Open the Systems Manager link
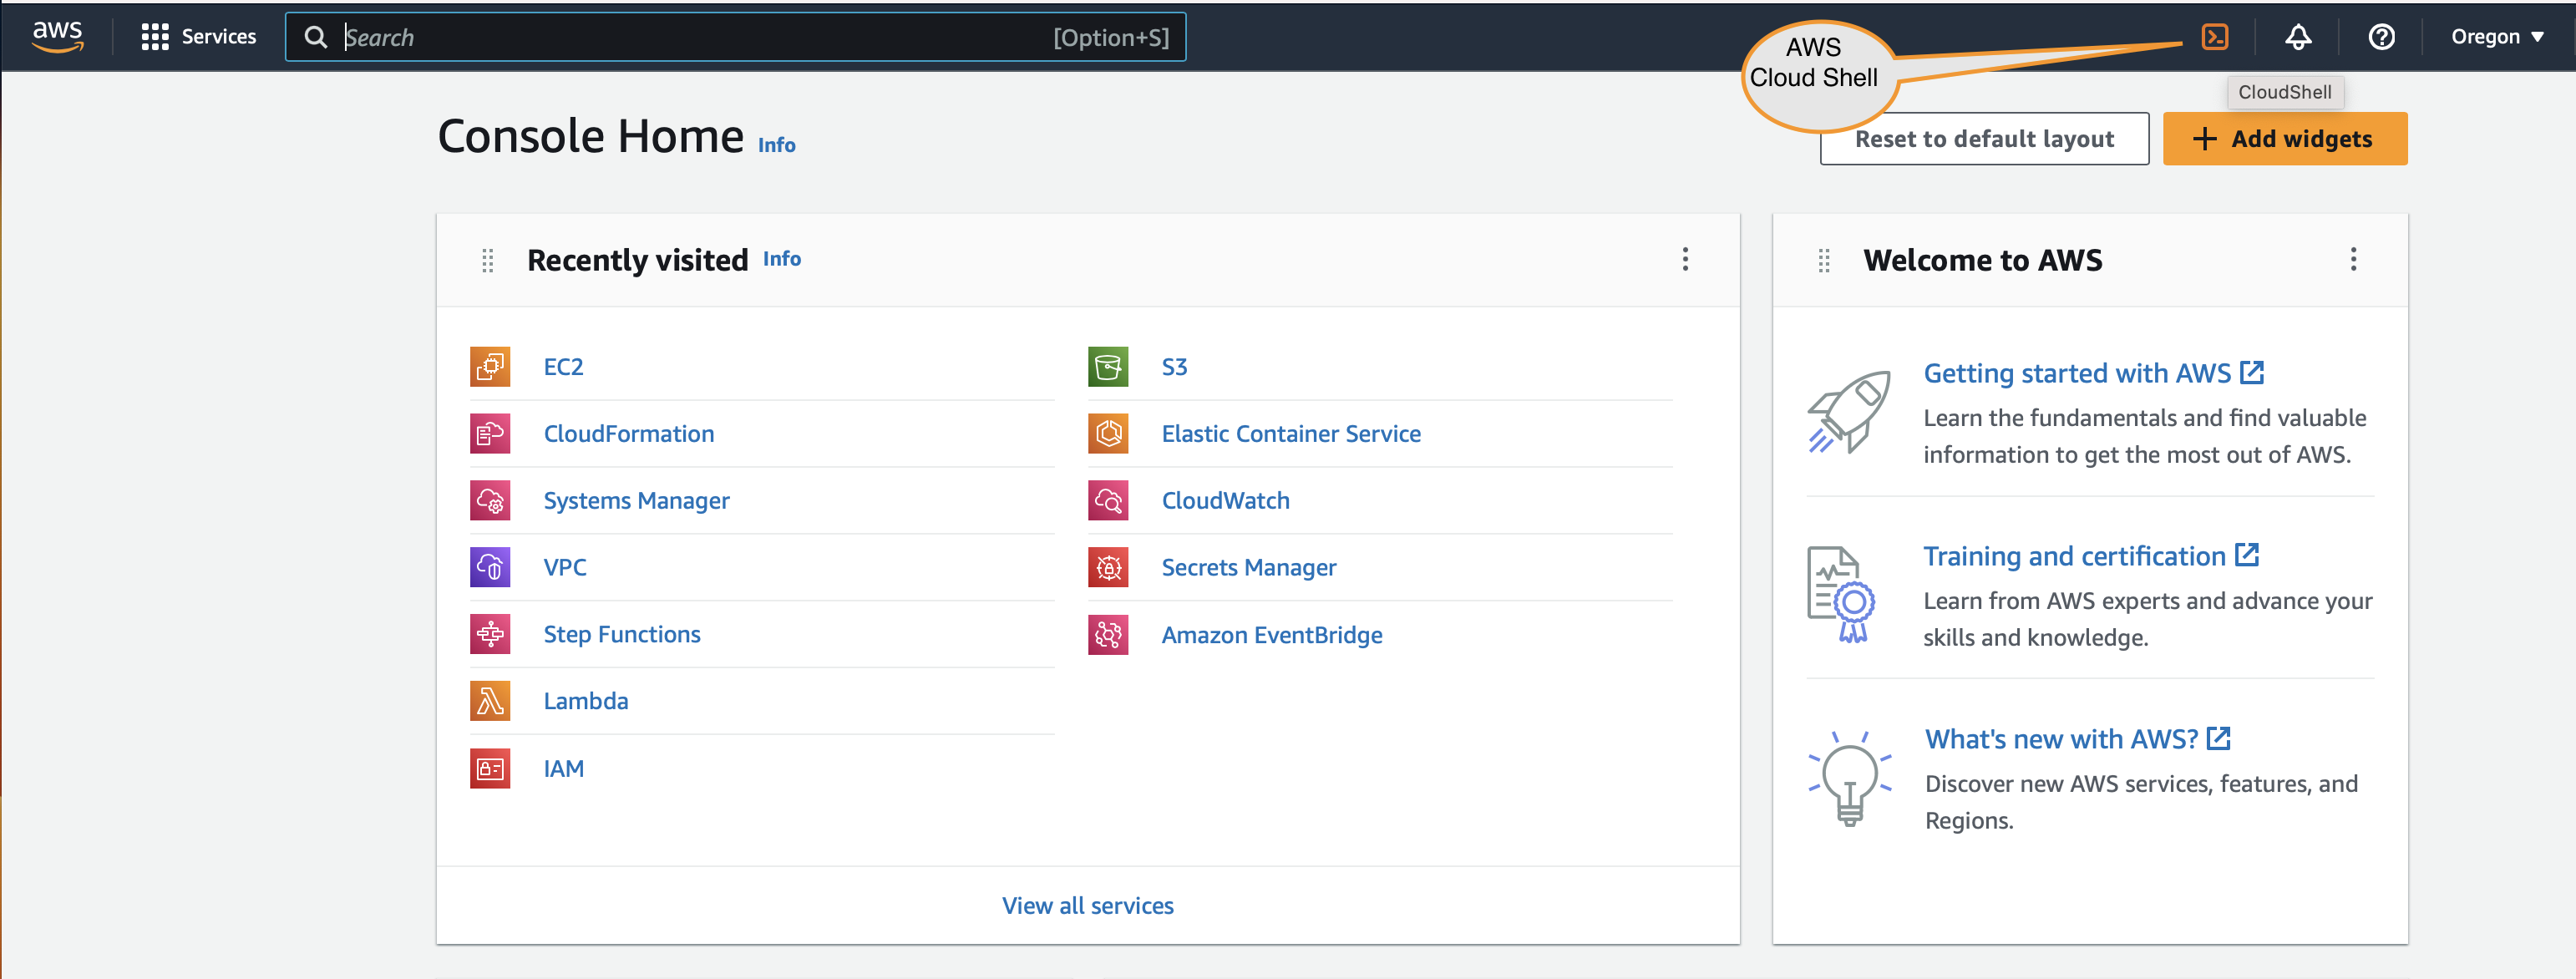This screenshot has height=979, width=2576. point(636,500)
